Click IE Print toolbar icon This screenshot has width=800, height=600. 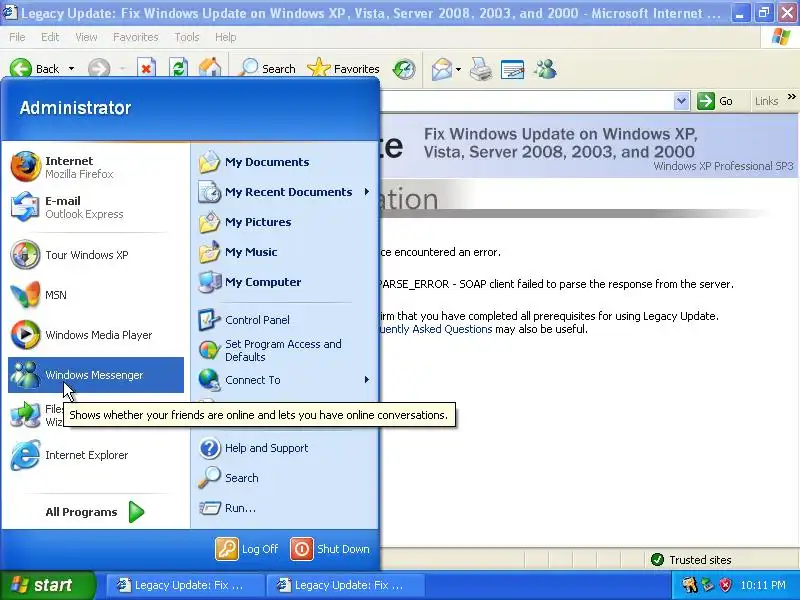pos(481,69)
